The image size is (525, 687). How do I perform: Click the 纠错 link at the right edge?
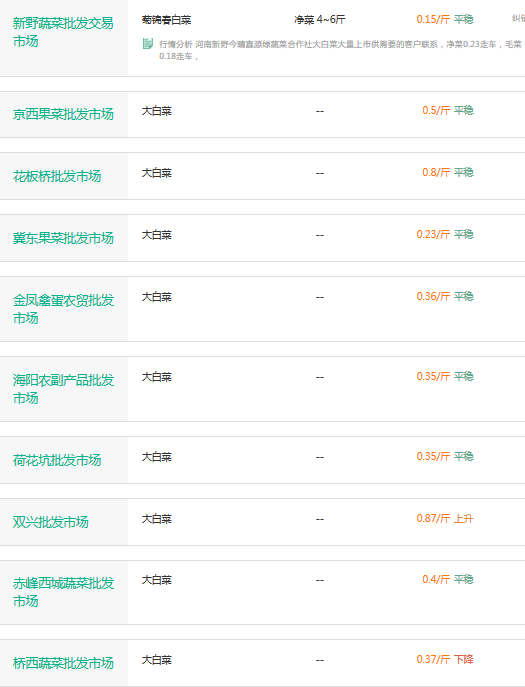coord(518,18)
